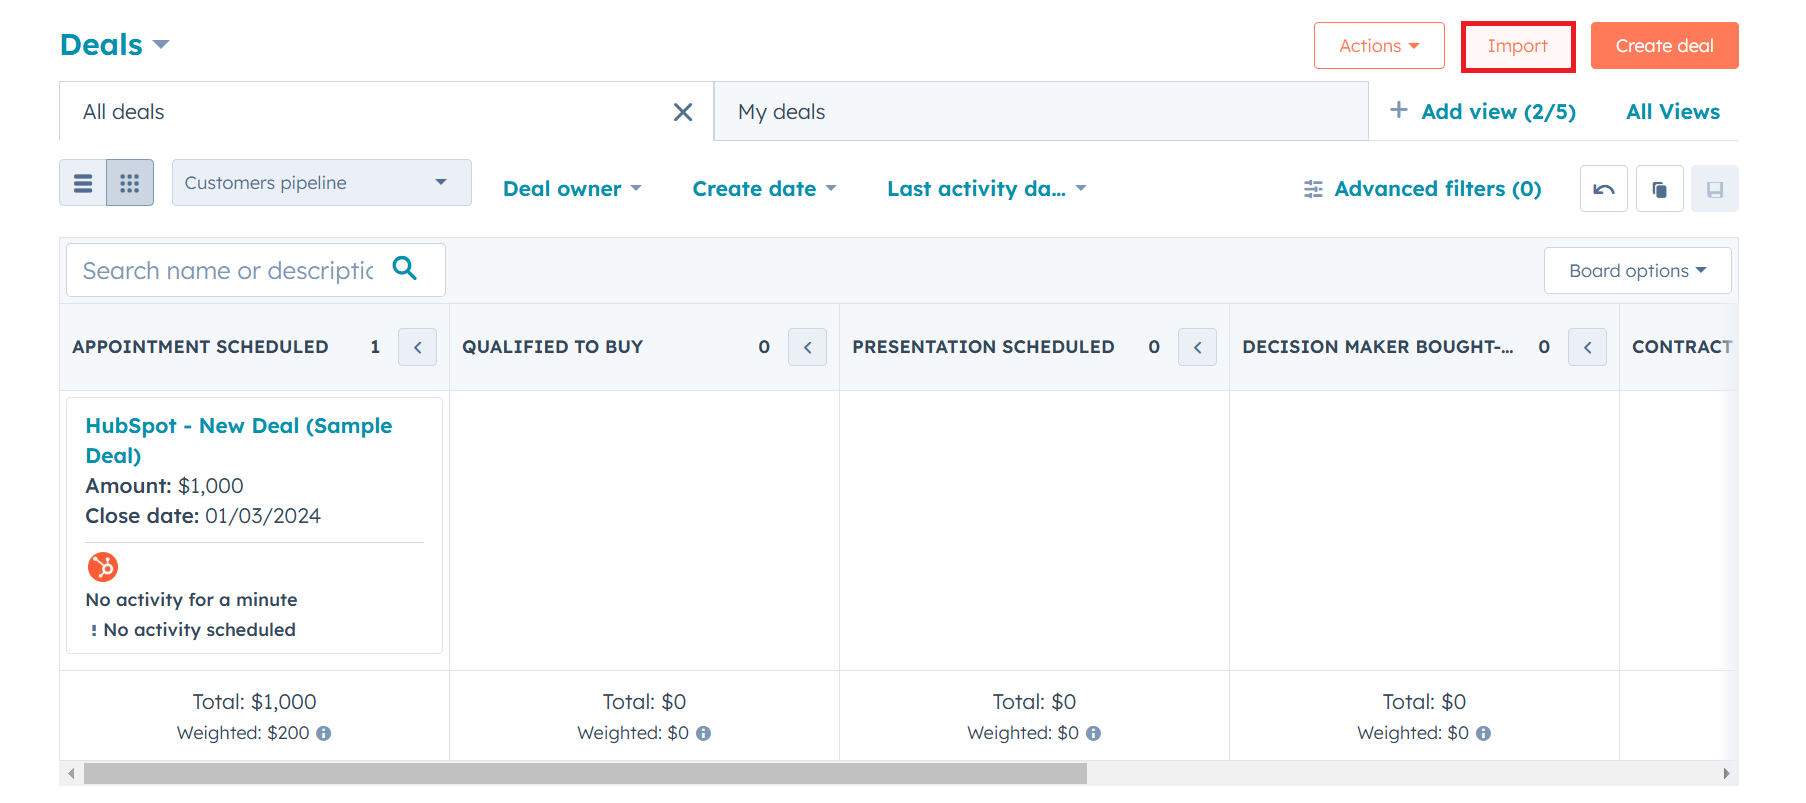Select the My deals tab
Screen dimensions: 1806x803
(1041, 112)
